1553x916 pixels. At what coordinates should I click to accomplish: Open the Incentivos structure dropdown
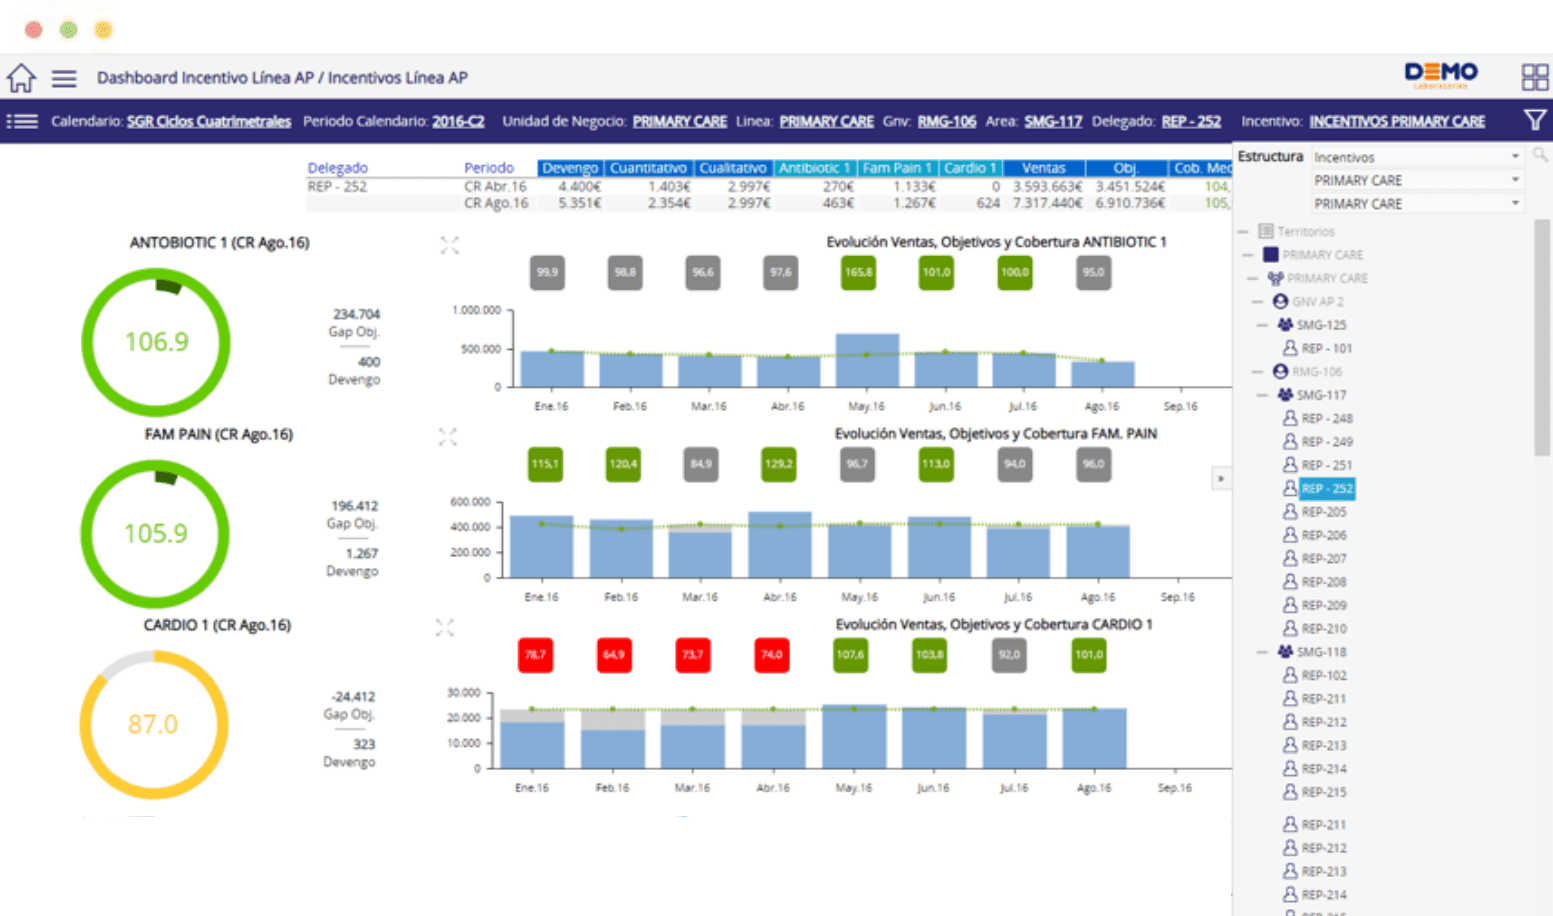[x=1415, y=157]
